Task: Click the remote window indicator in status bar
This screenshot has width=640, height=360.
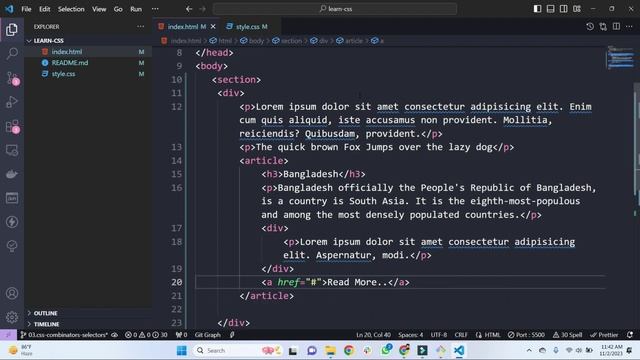Action: click(x=8, y=335)
